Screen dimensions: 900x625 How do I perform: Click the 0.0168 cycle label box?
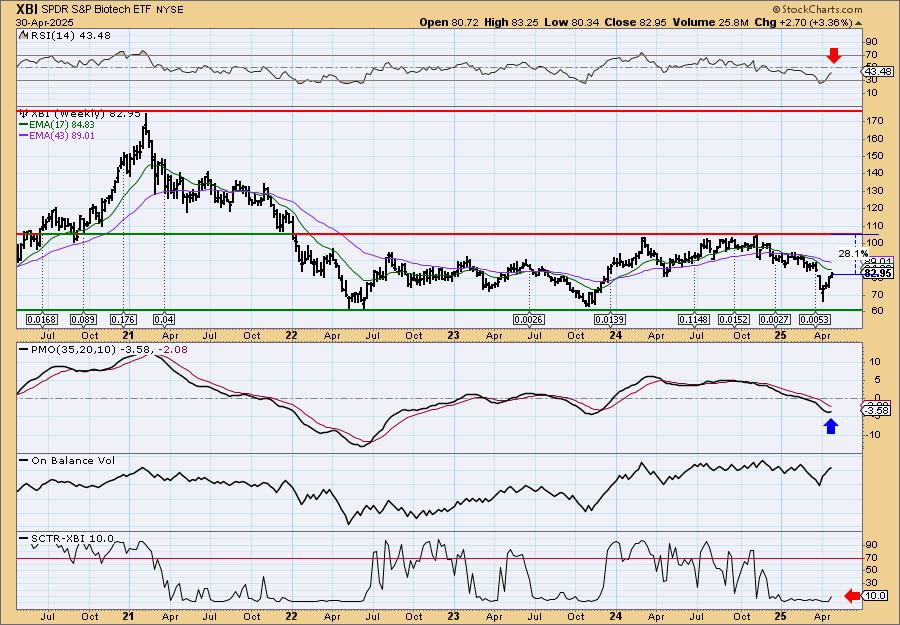click(x=42, y=320)
